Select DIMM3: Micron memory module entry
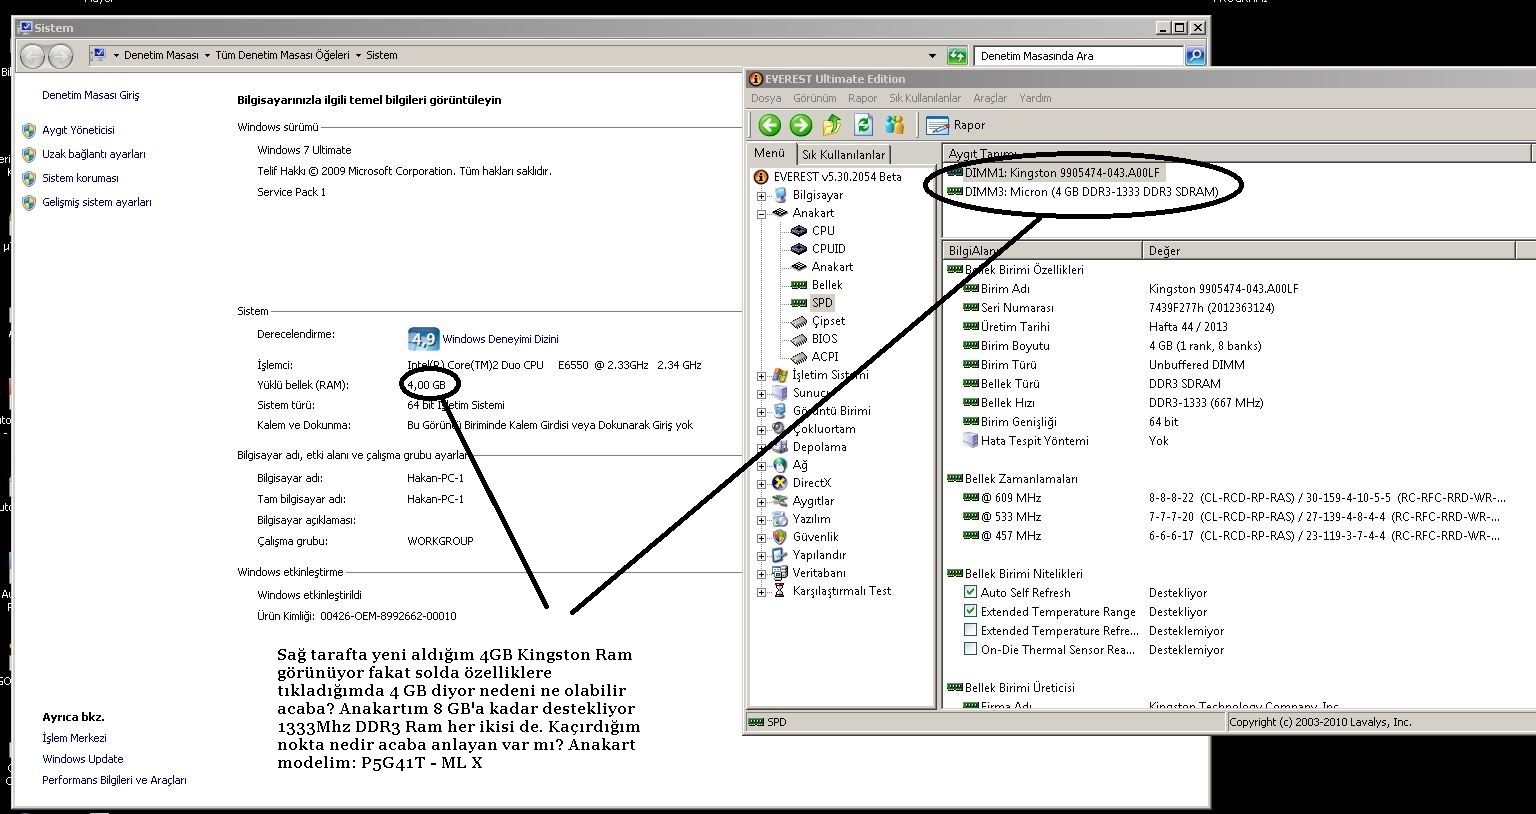Viewport: 1536px width, 814px height. coord(1091,192)
